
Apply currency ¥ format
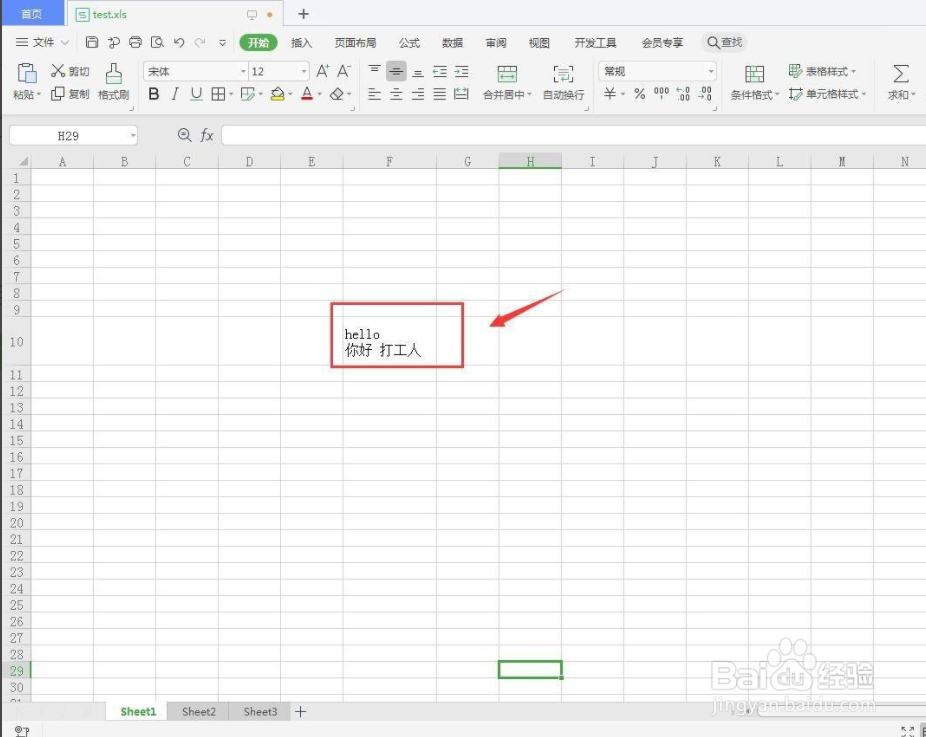tap(610, 93)
